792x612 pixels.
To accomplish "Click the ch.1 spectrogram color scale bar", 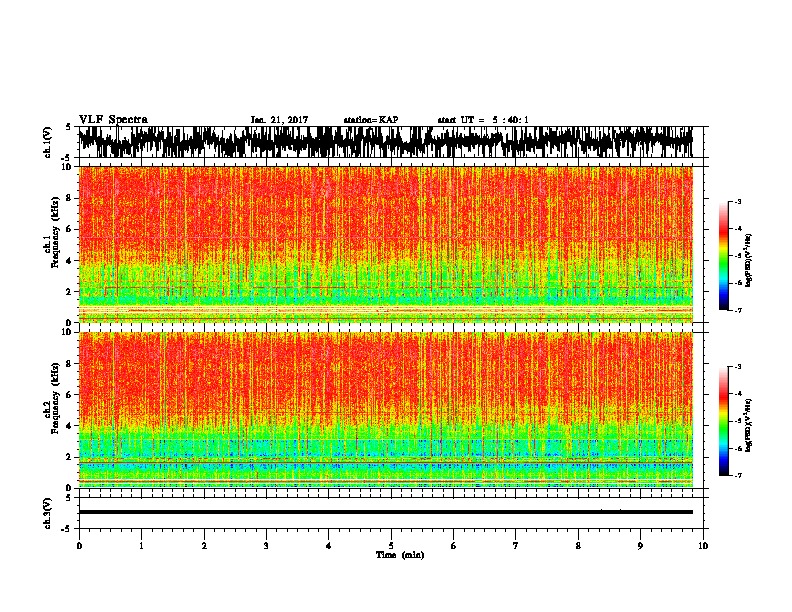I will [724, 256].
